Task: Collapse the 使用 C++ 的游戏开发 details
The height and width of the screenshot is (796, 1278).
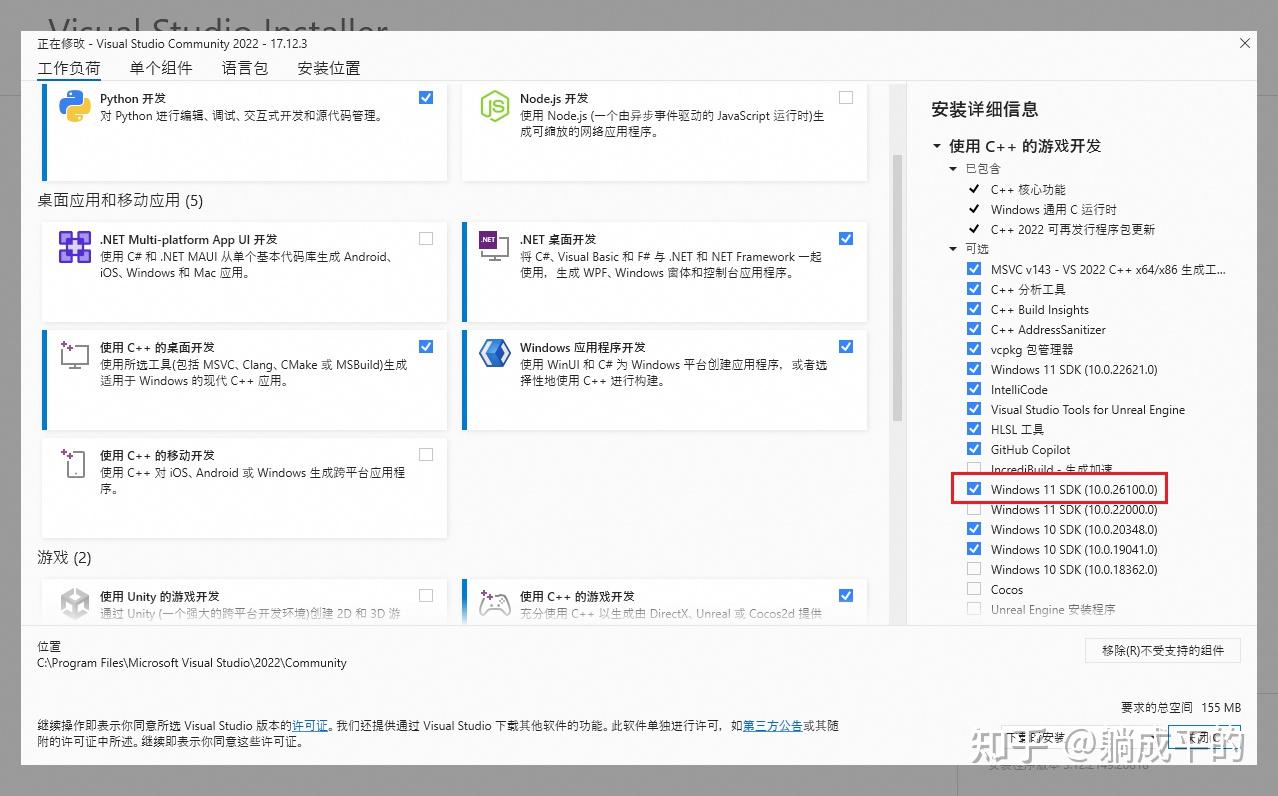Action: click(x=936, y=145)
